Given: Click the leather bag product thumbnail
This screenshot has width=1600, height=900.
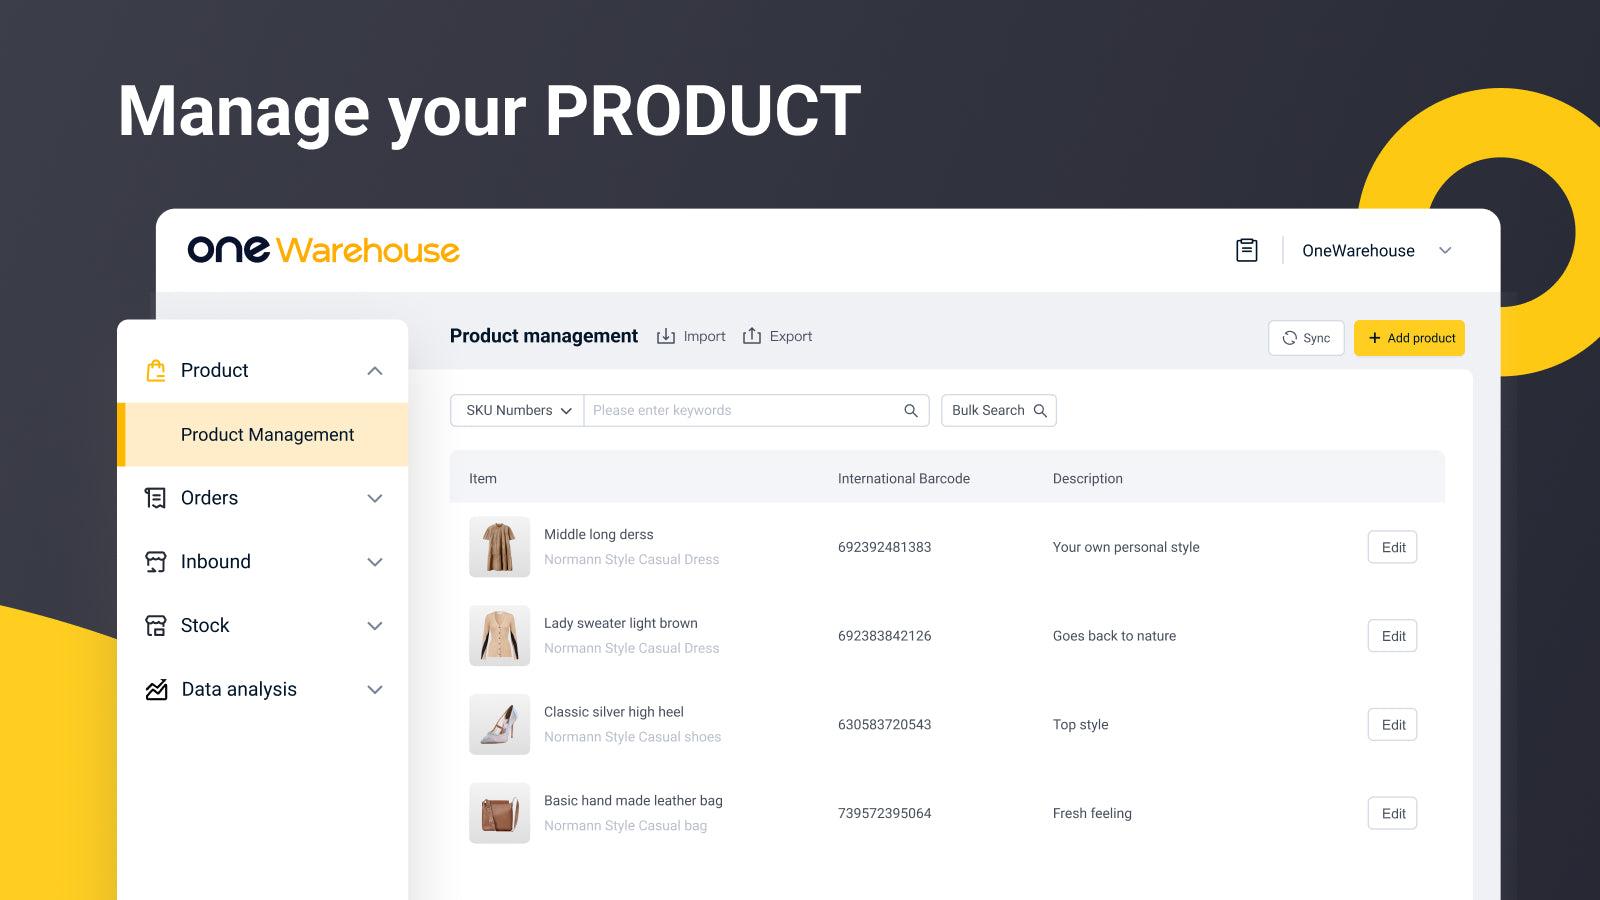Looking at the screenshot, I should [x=499, y=813].
